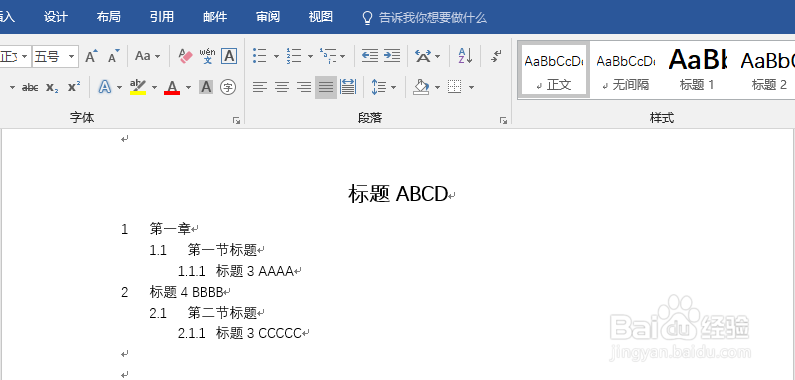This screenshot has width=795, height=380.
Task: Click the Text Effects glowing A icon
Action: [x=104, y=87]
